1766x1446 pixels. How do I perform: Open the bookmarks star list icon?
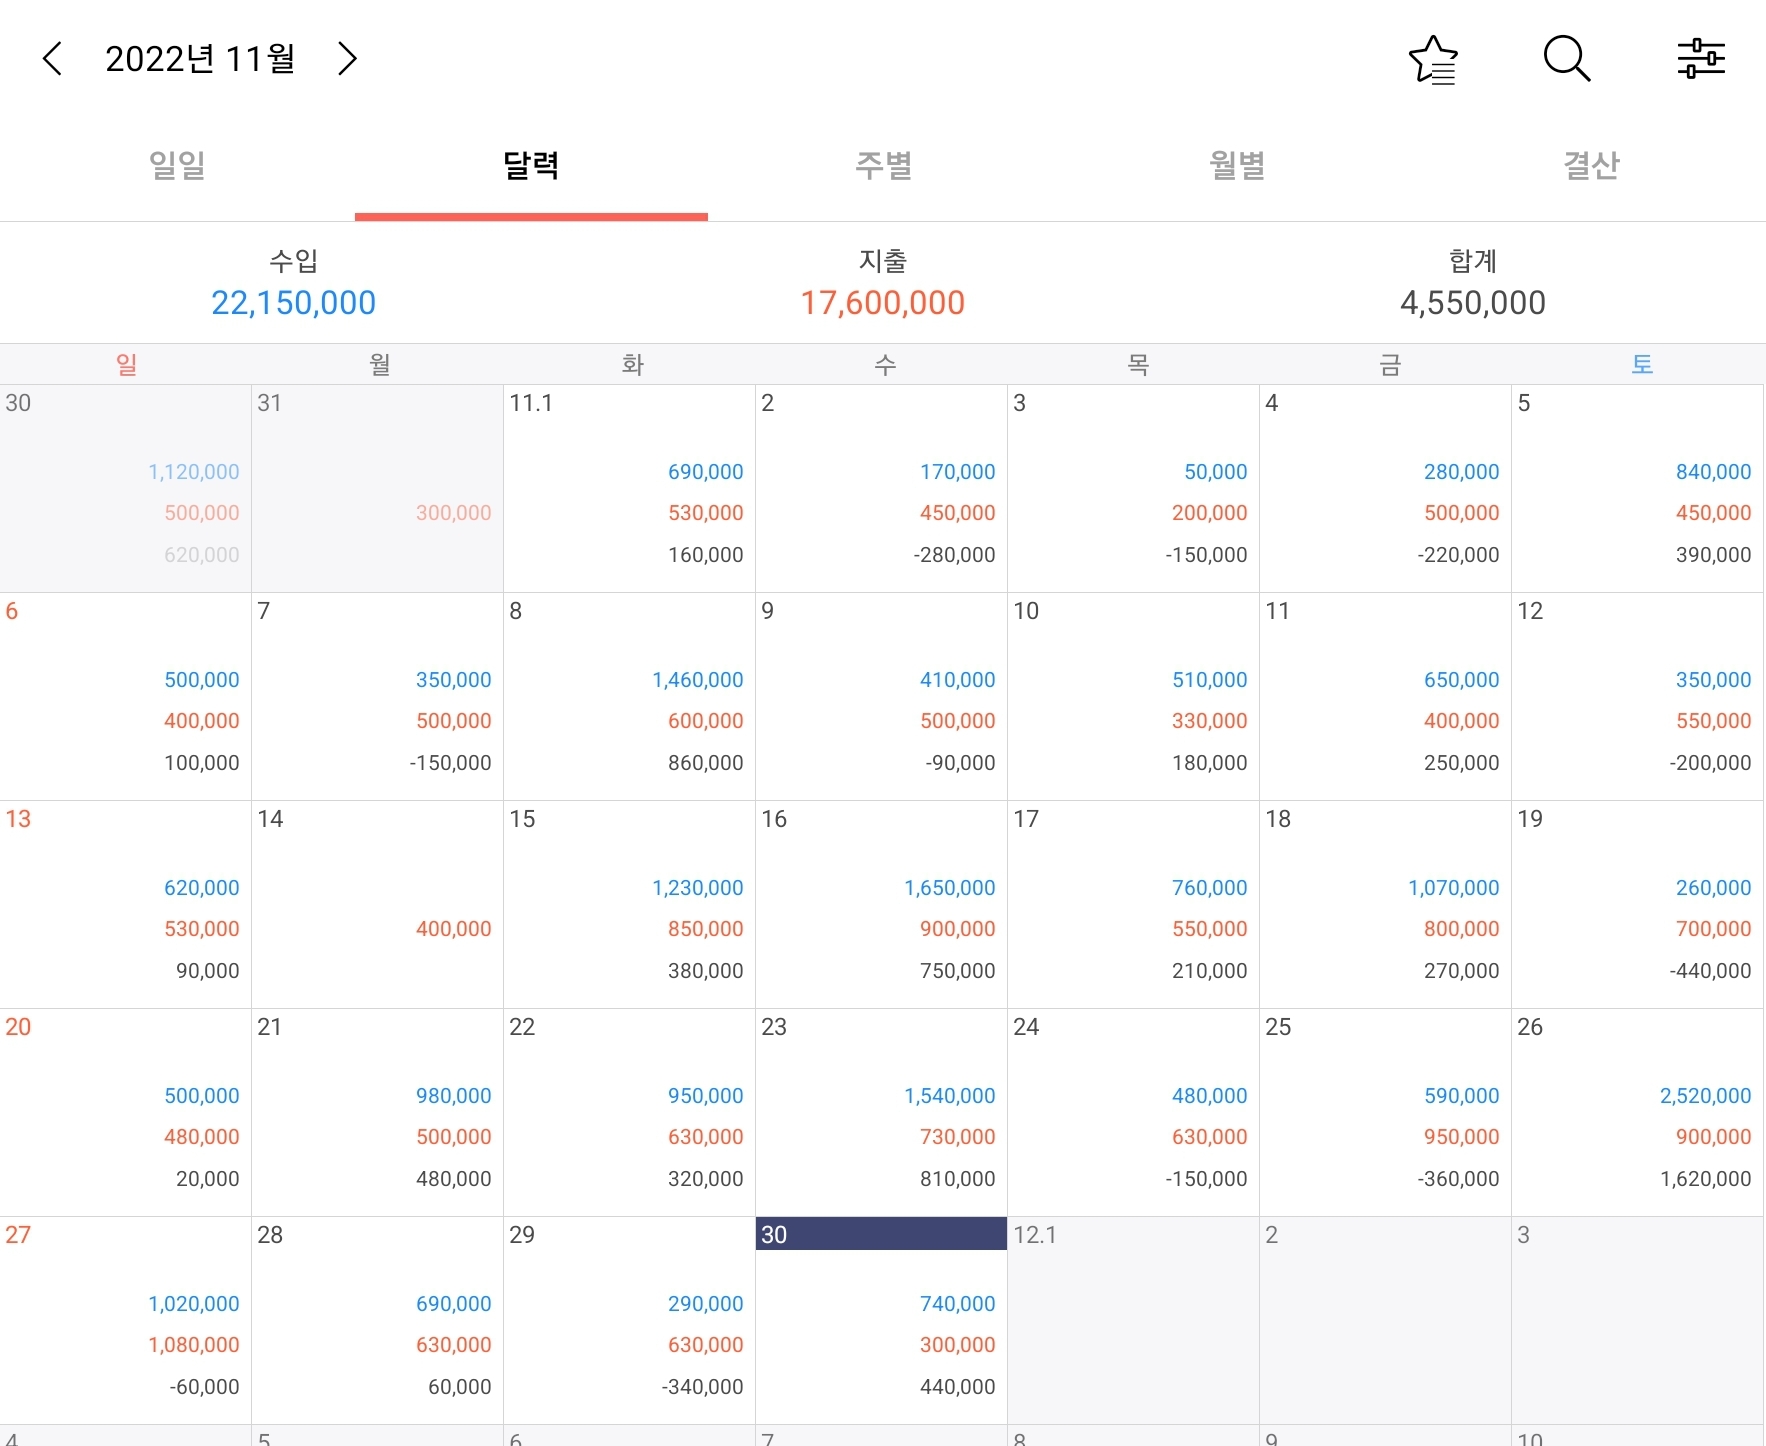(x=1433, y=59)
